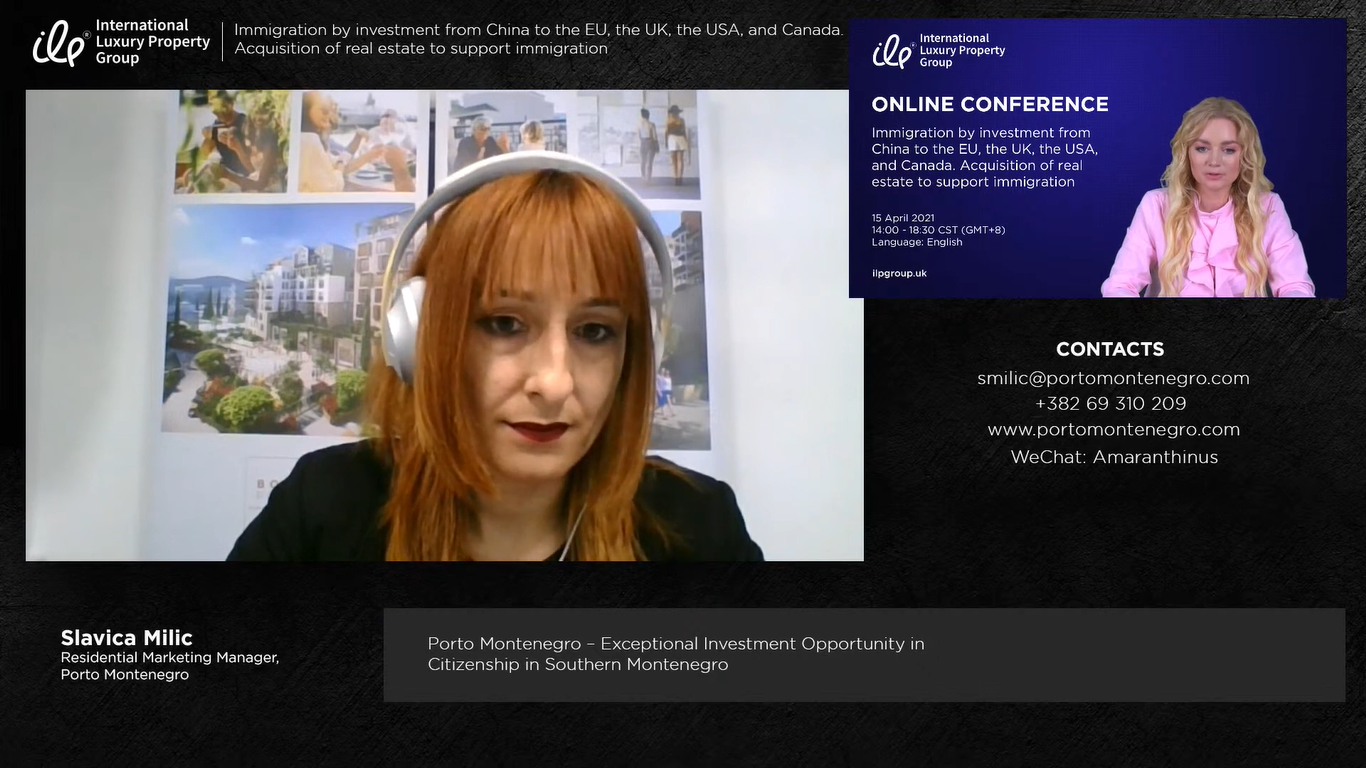Viewport: 1366px width, 768px height.
Task: Click the 15 April 2021 date text
Action: (x=903, y=218)
